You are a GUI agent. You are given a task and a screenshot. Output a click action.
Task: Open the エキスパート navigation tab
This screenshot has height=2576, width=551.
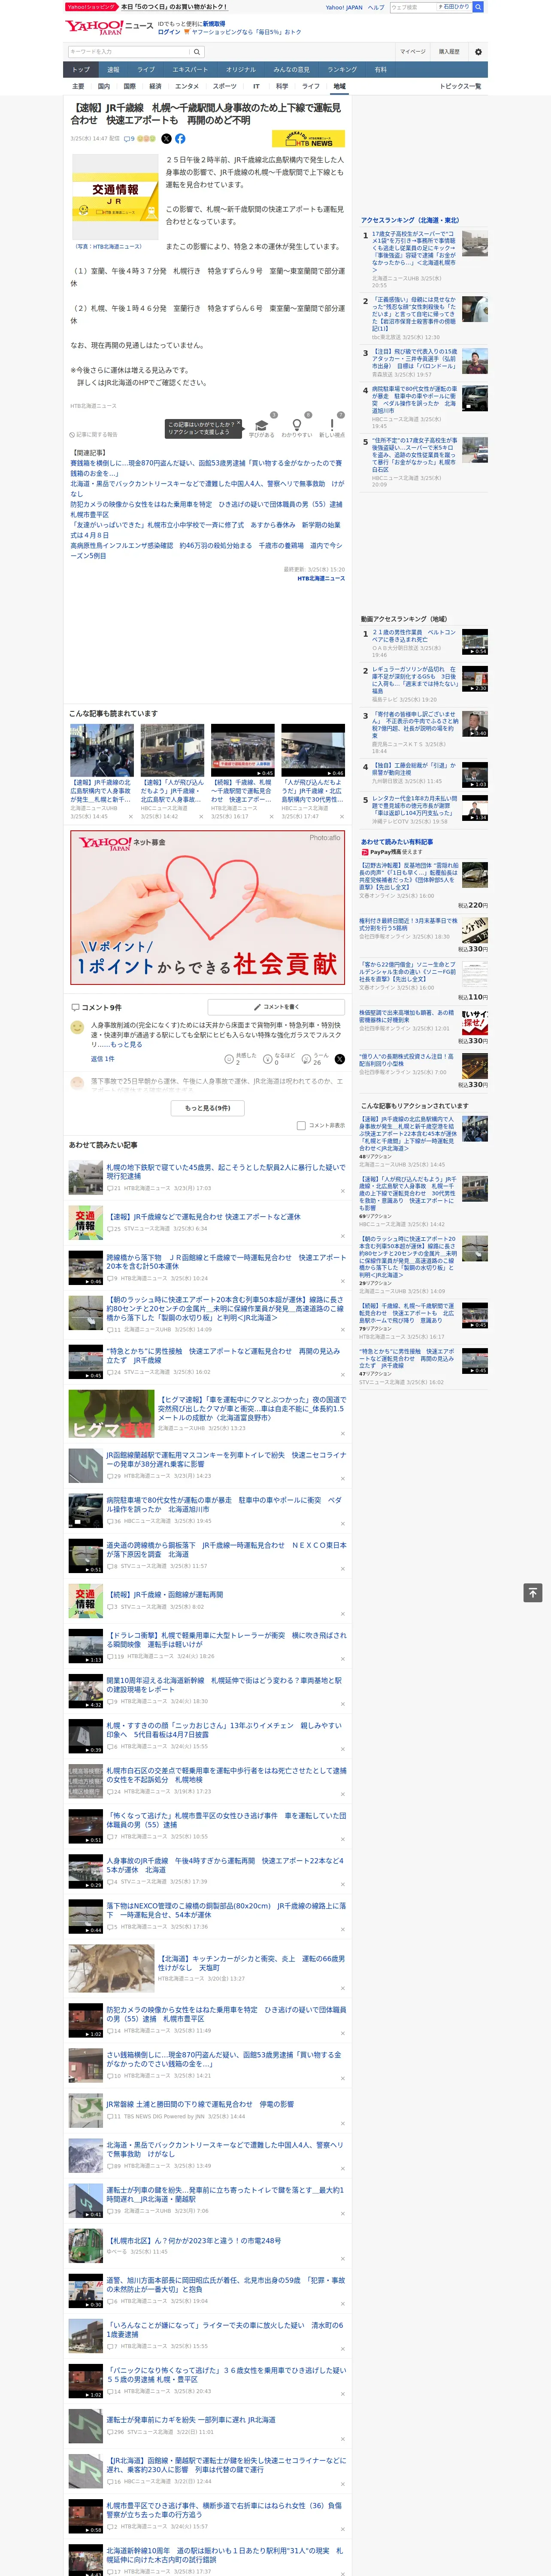click(191, 70)
